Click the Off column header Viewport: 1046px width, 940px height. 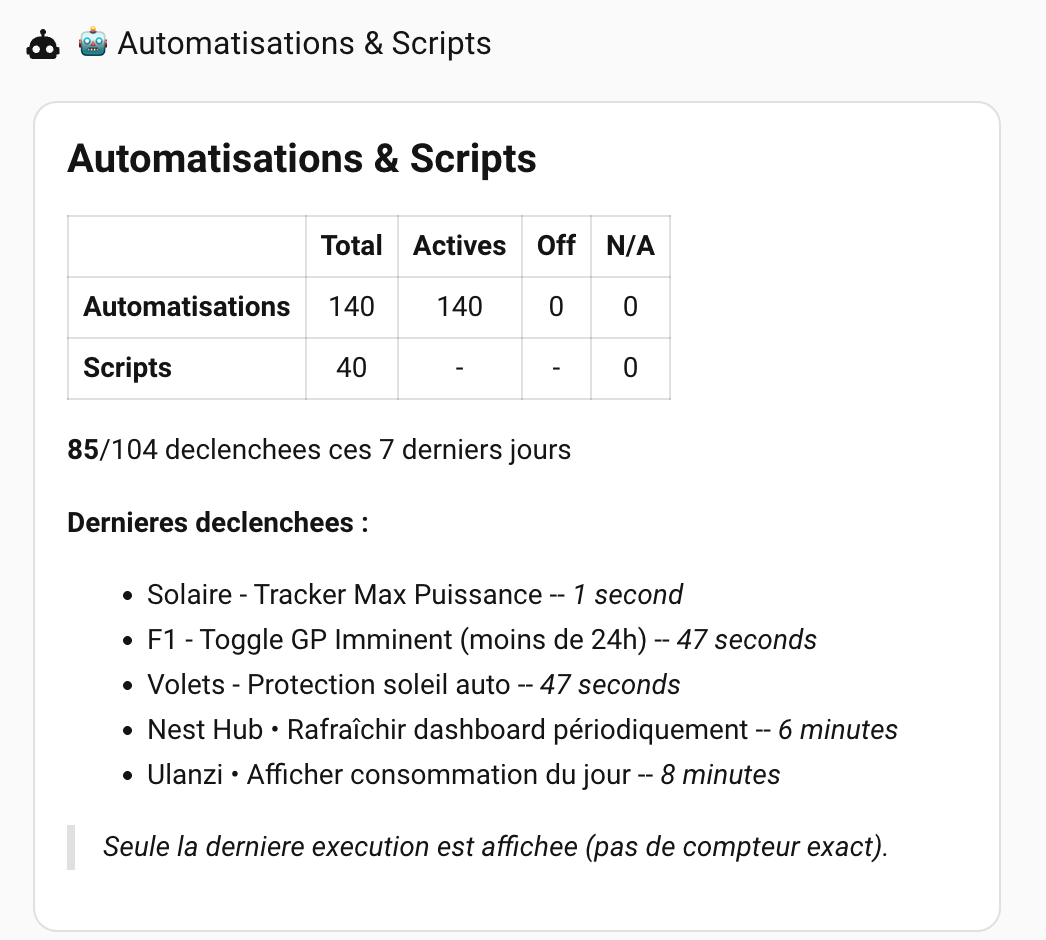click(x=555, y=245)
